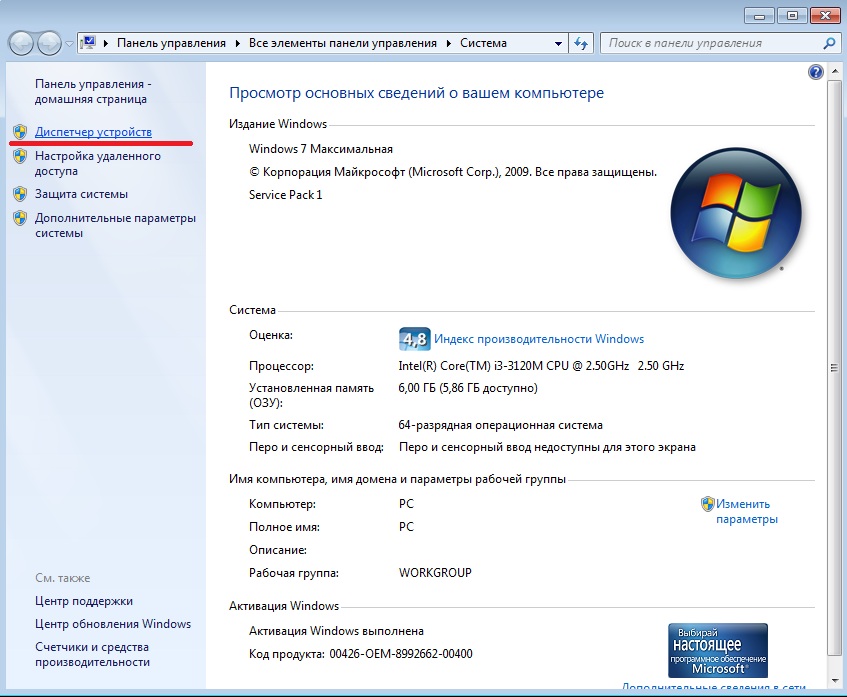Click the Forward navigation arrow button
The width and height of the screenshot is (847, 697).
49,43
